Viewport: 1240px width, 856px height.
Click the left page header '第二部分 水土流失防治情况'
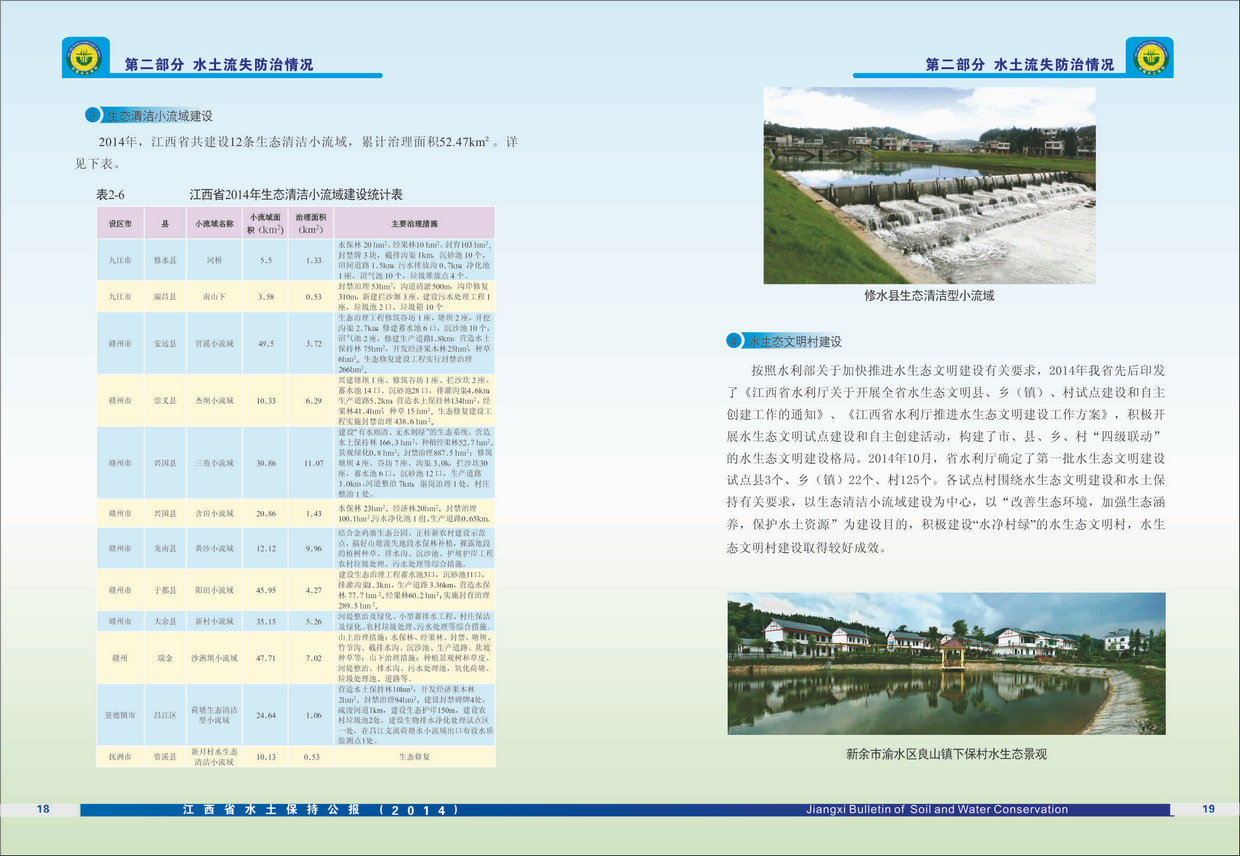pos(219,64)
